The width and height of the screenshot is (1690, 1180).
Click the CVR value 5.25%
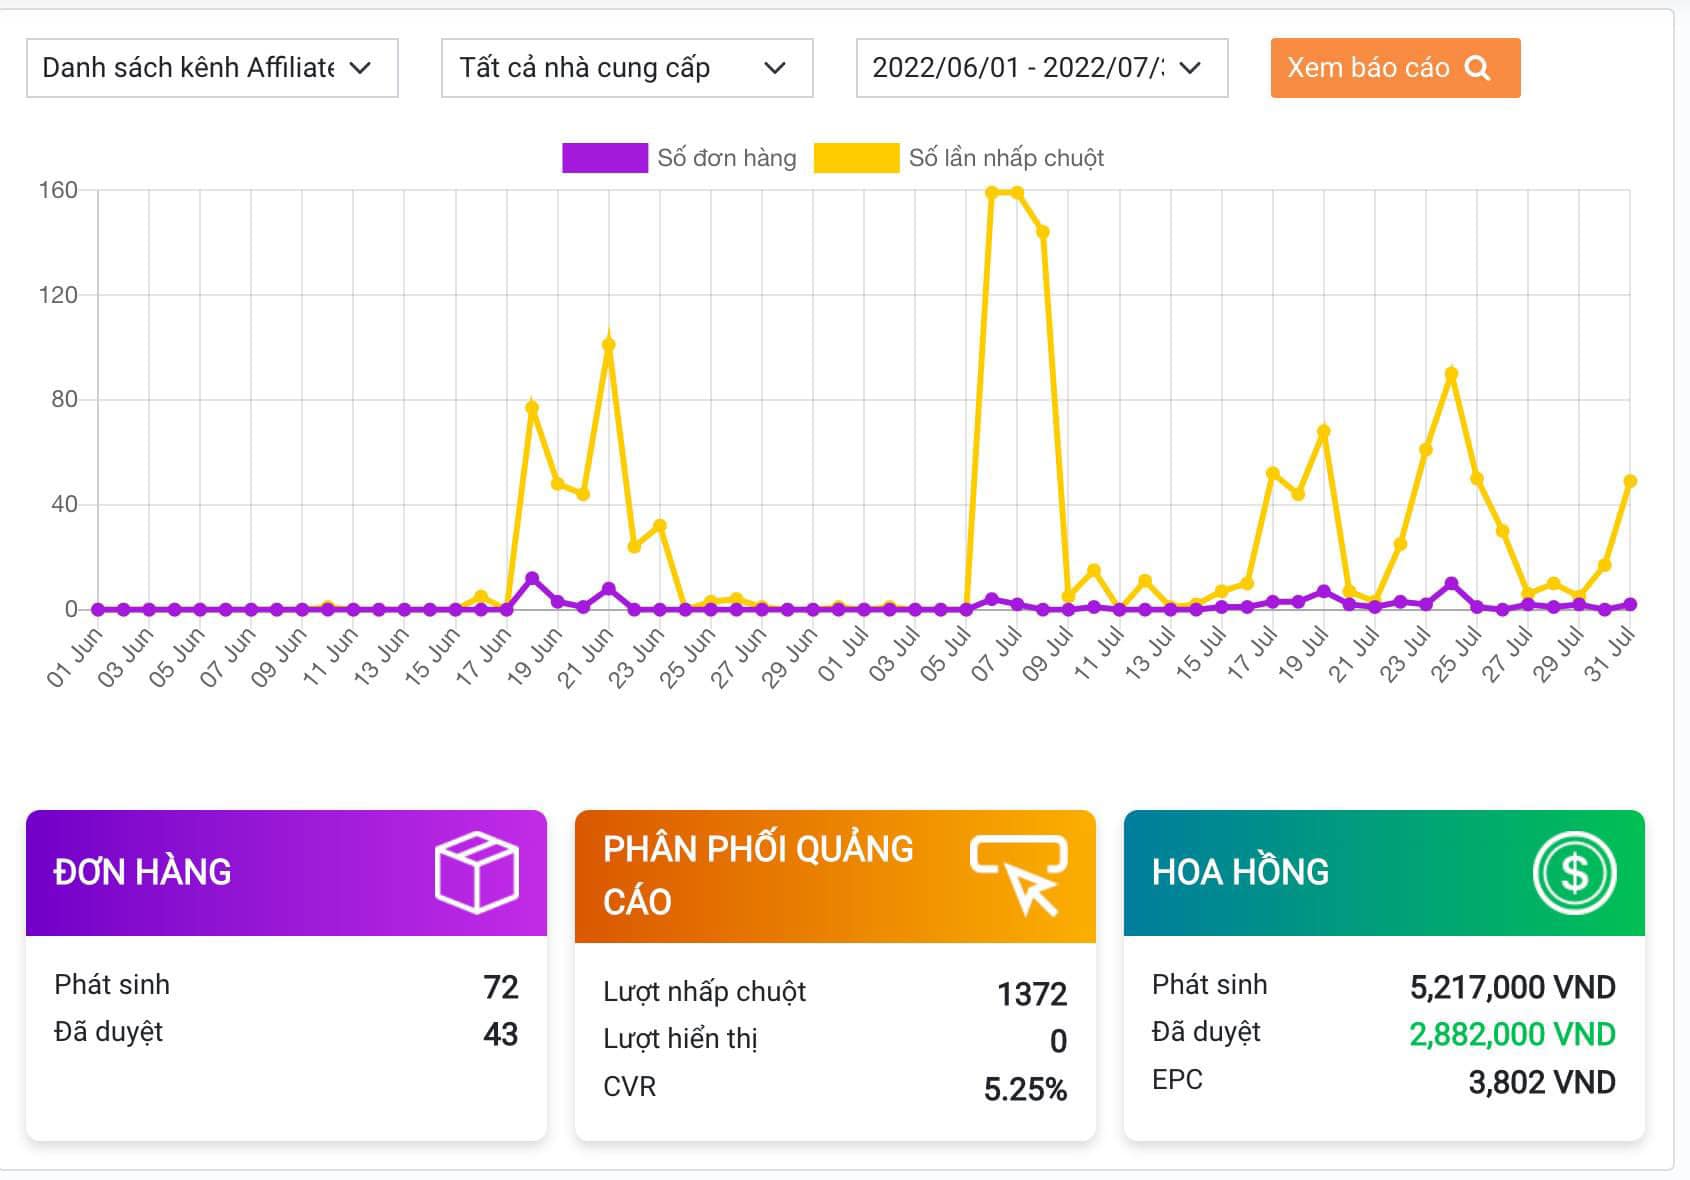click(x=1026, y=1089)
